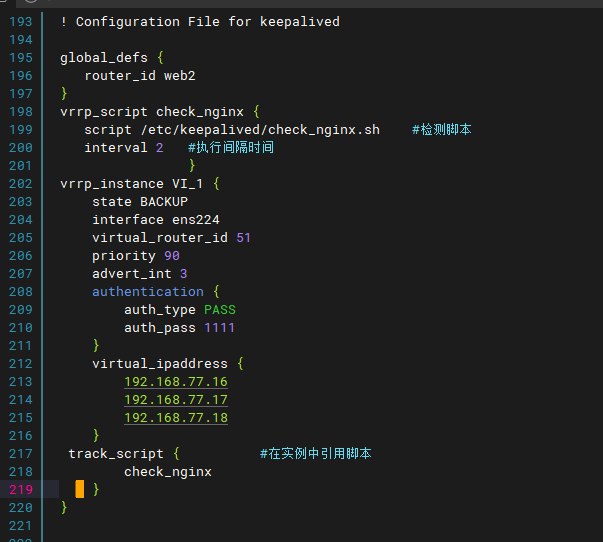603x542 pixels.
Task: Click on 'state BACKUP' line
Action: click(140, 202)
